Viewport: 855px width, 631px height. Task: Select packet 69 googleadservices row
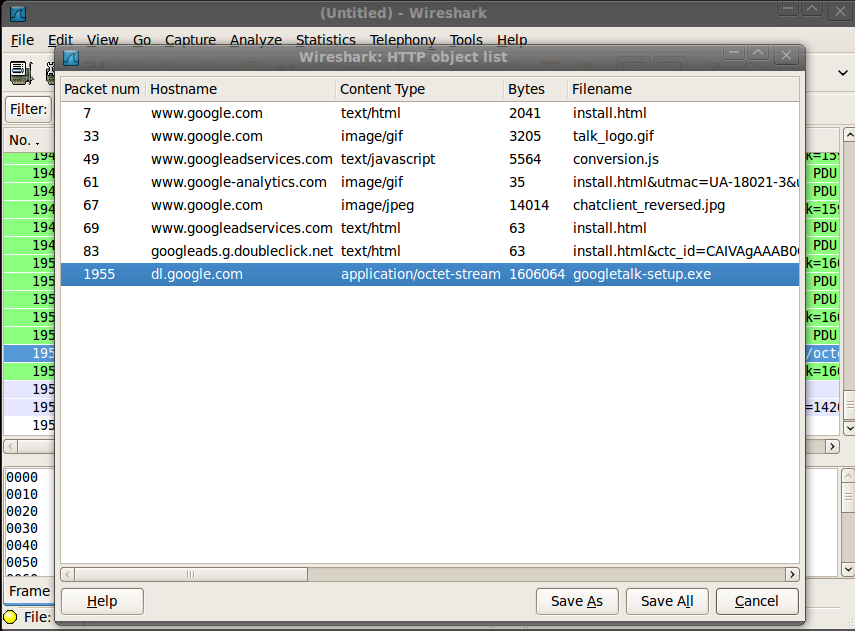pyautogui.click(x=430, y=228)
